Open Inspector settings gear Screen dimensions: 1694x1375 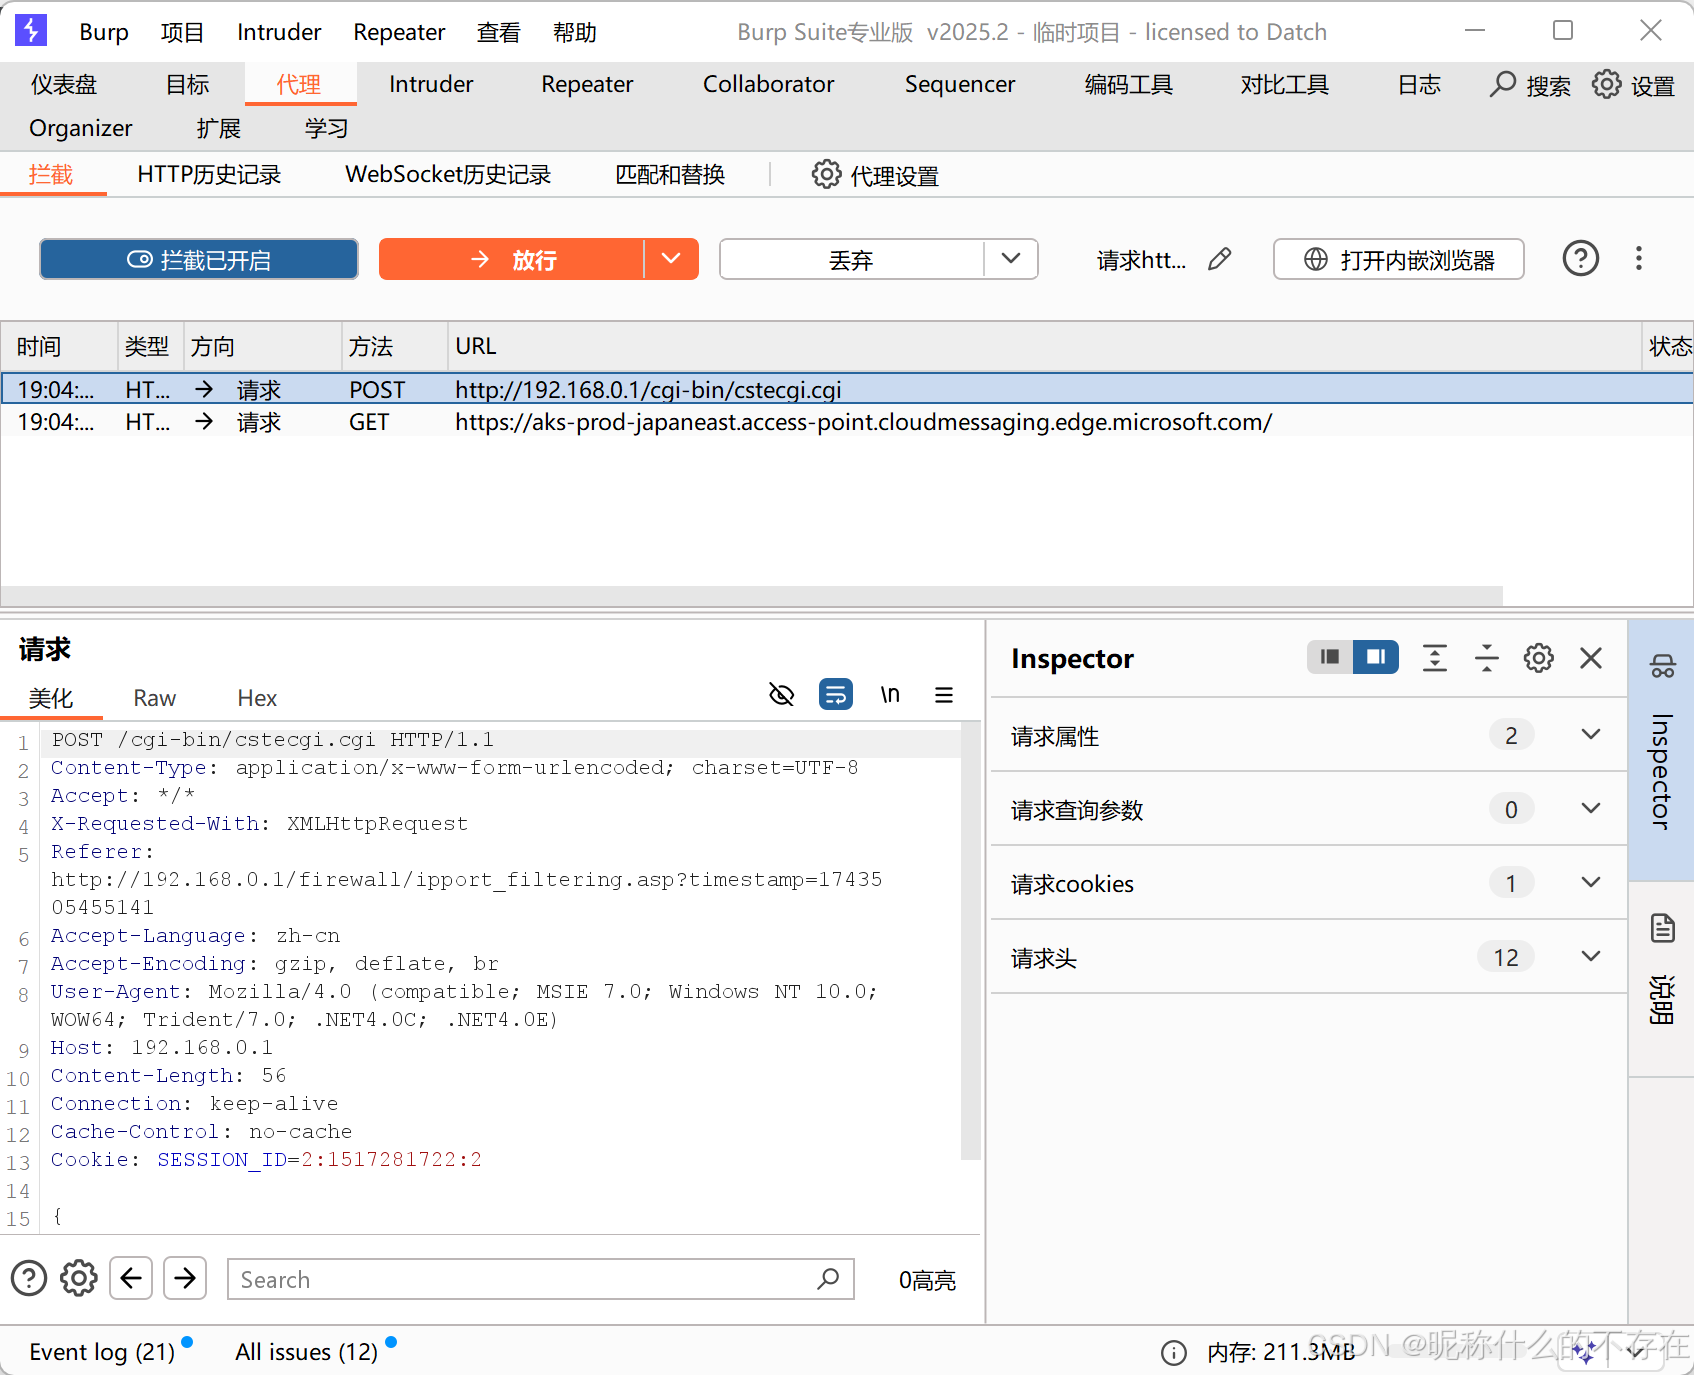[1538, 658]
